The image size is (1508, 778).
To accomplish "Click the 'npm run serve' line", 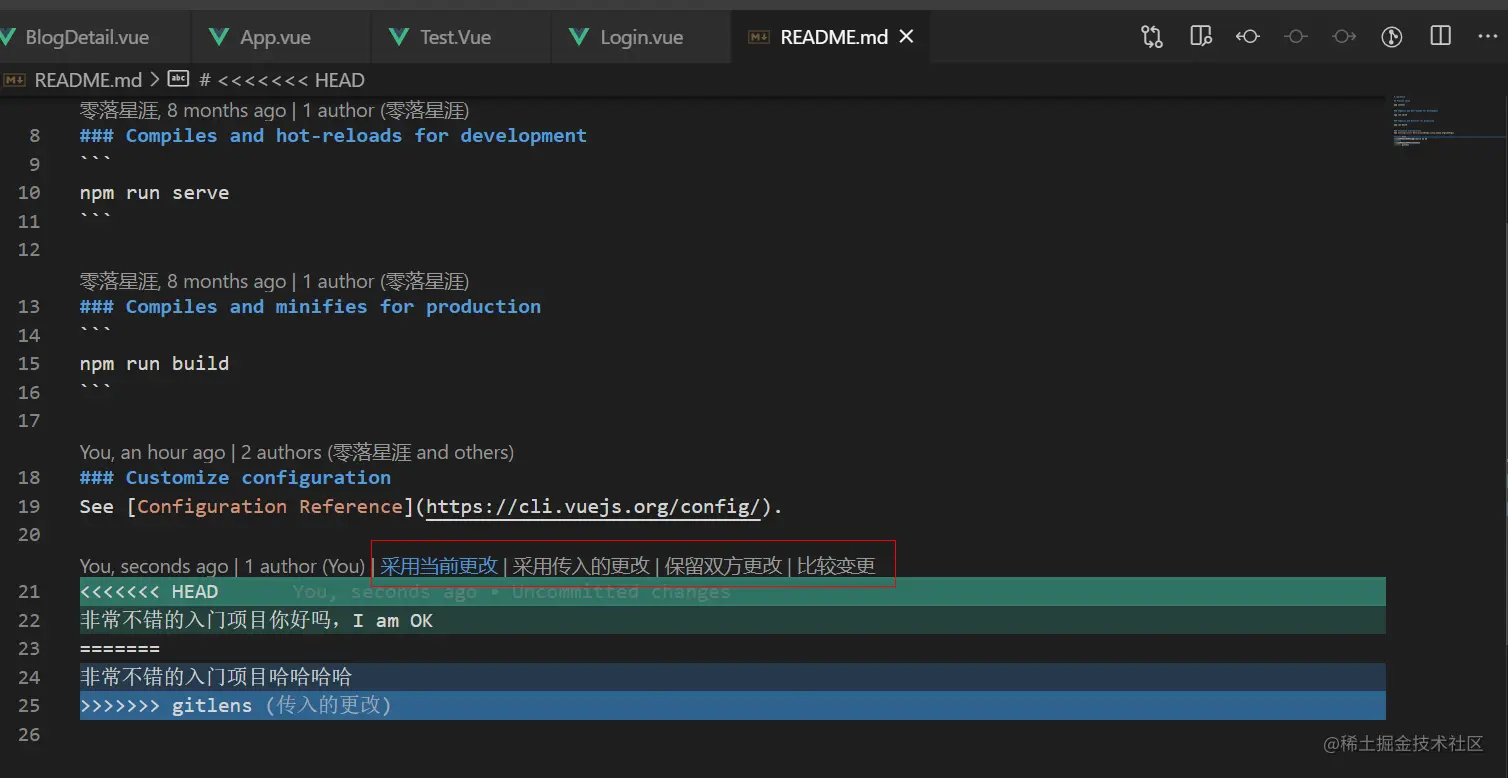I will click(154, 193).
